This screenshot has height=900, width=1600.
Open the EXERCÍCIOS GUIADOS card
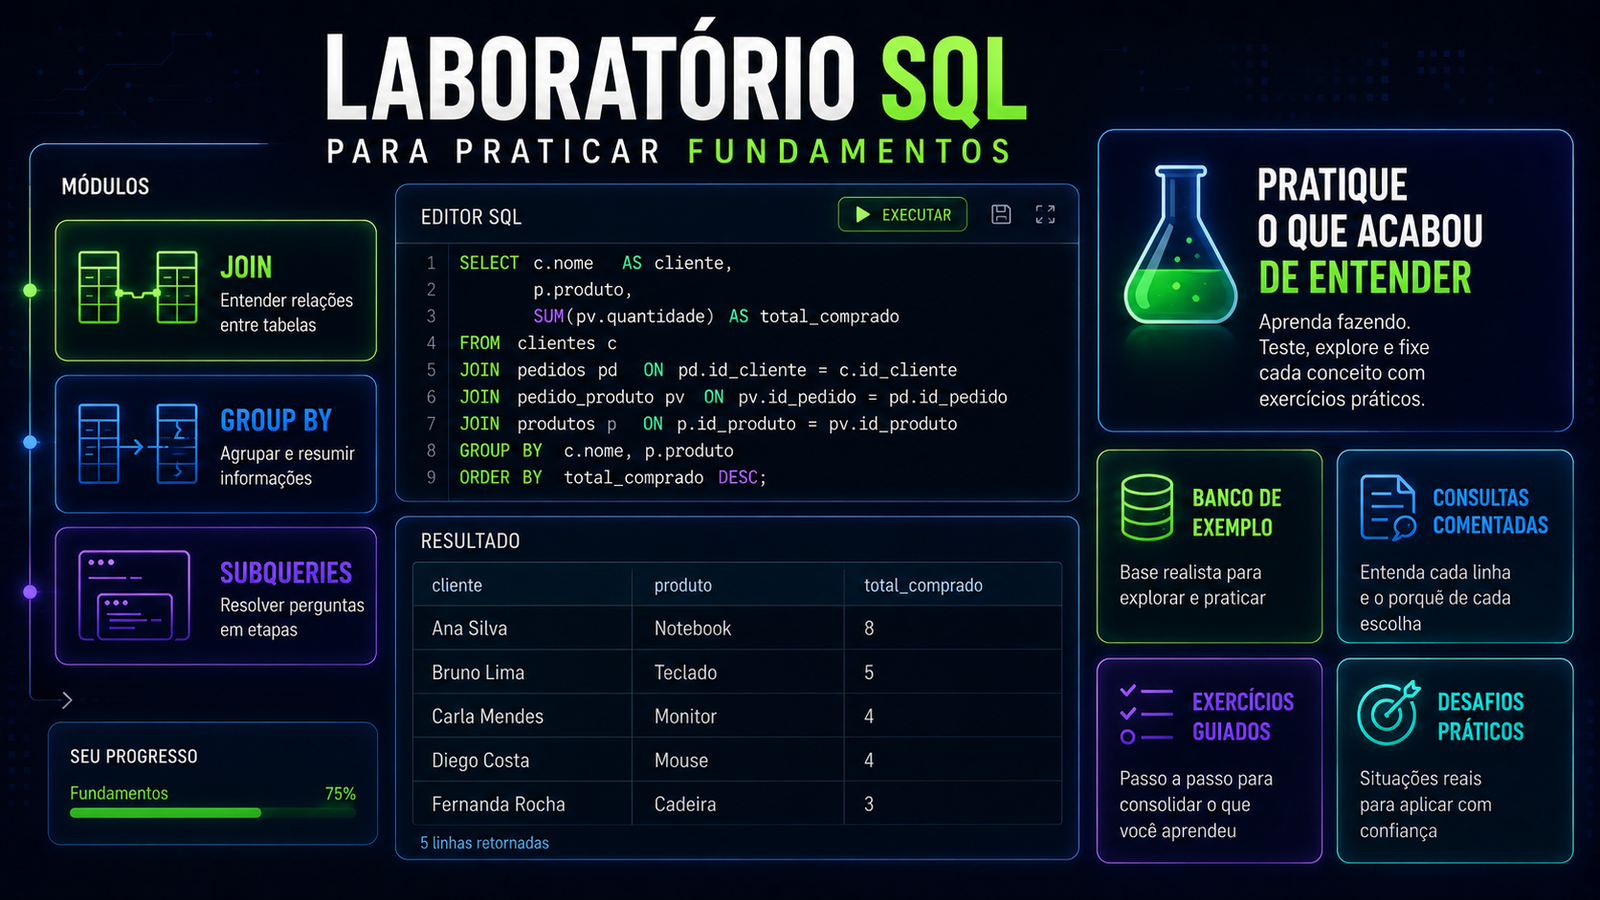(1209, 760)
